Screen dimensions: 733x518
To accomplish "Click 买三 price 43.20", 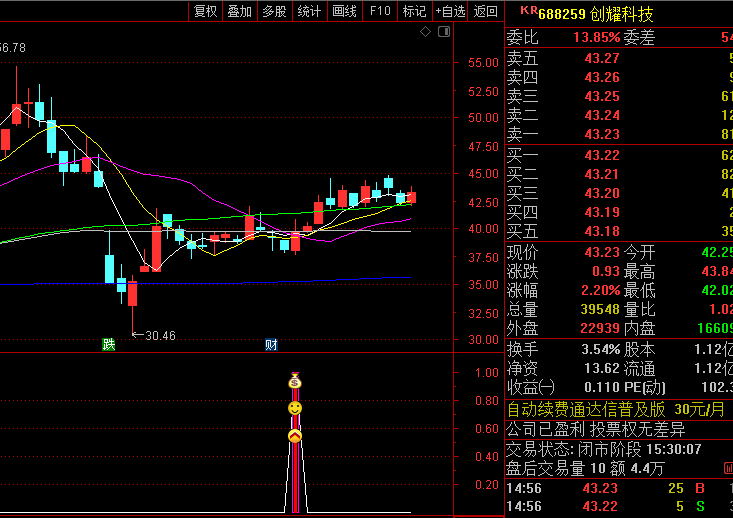I will coord(602,193).
